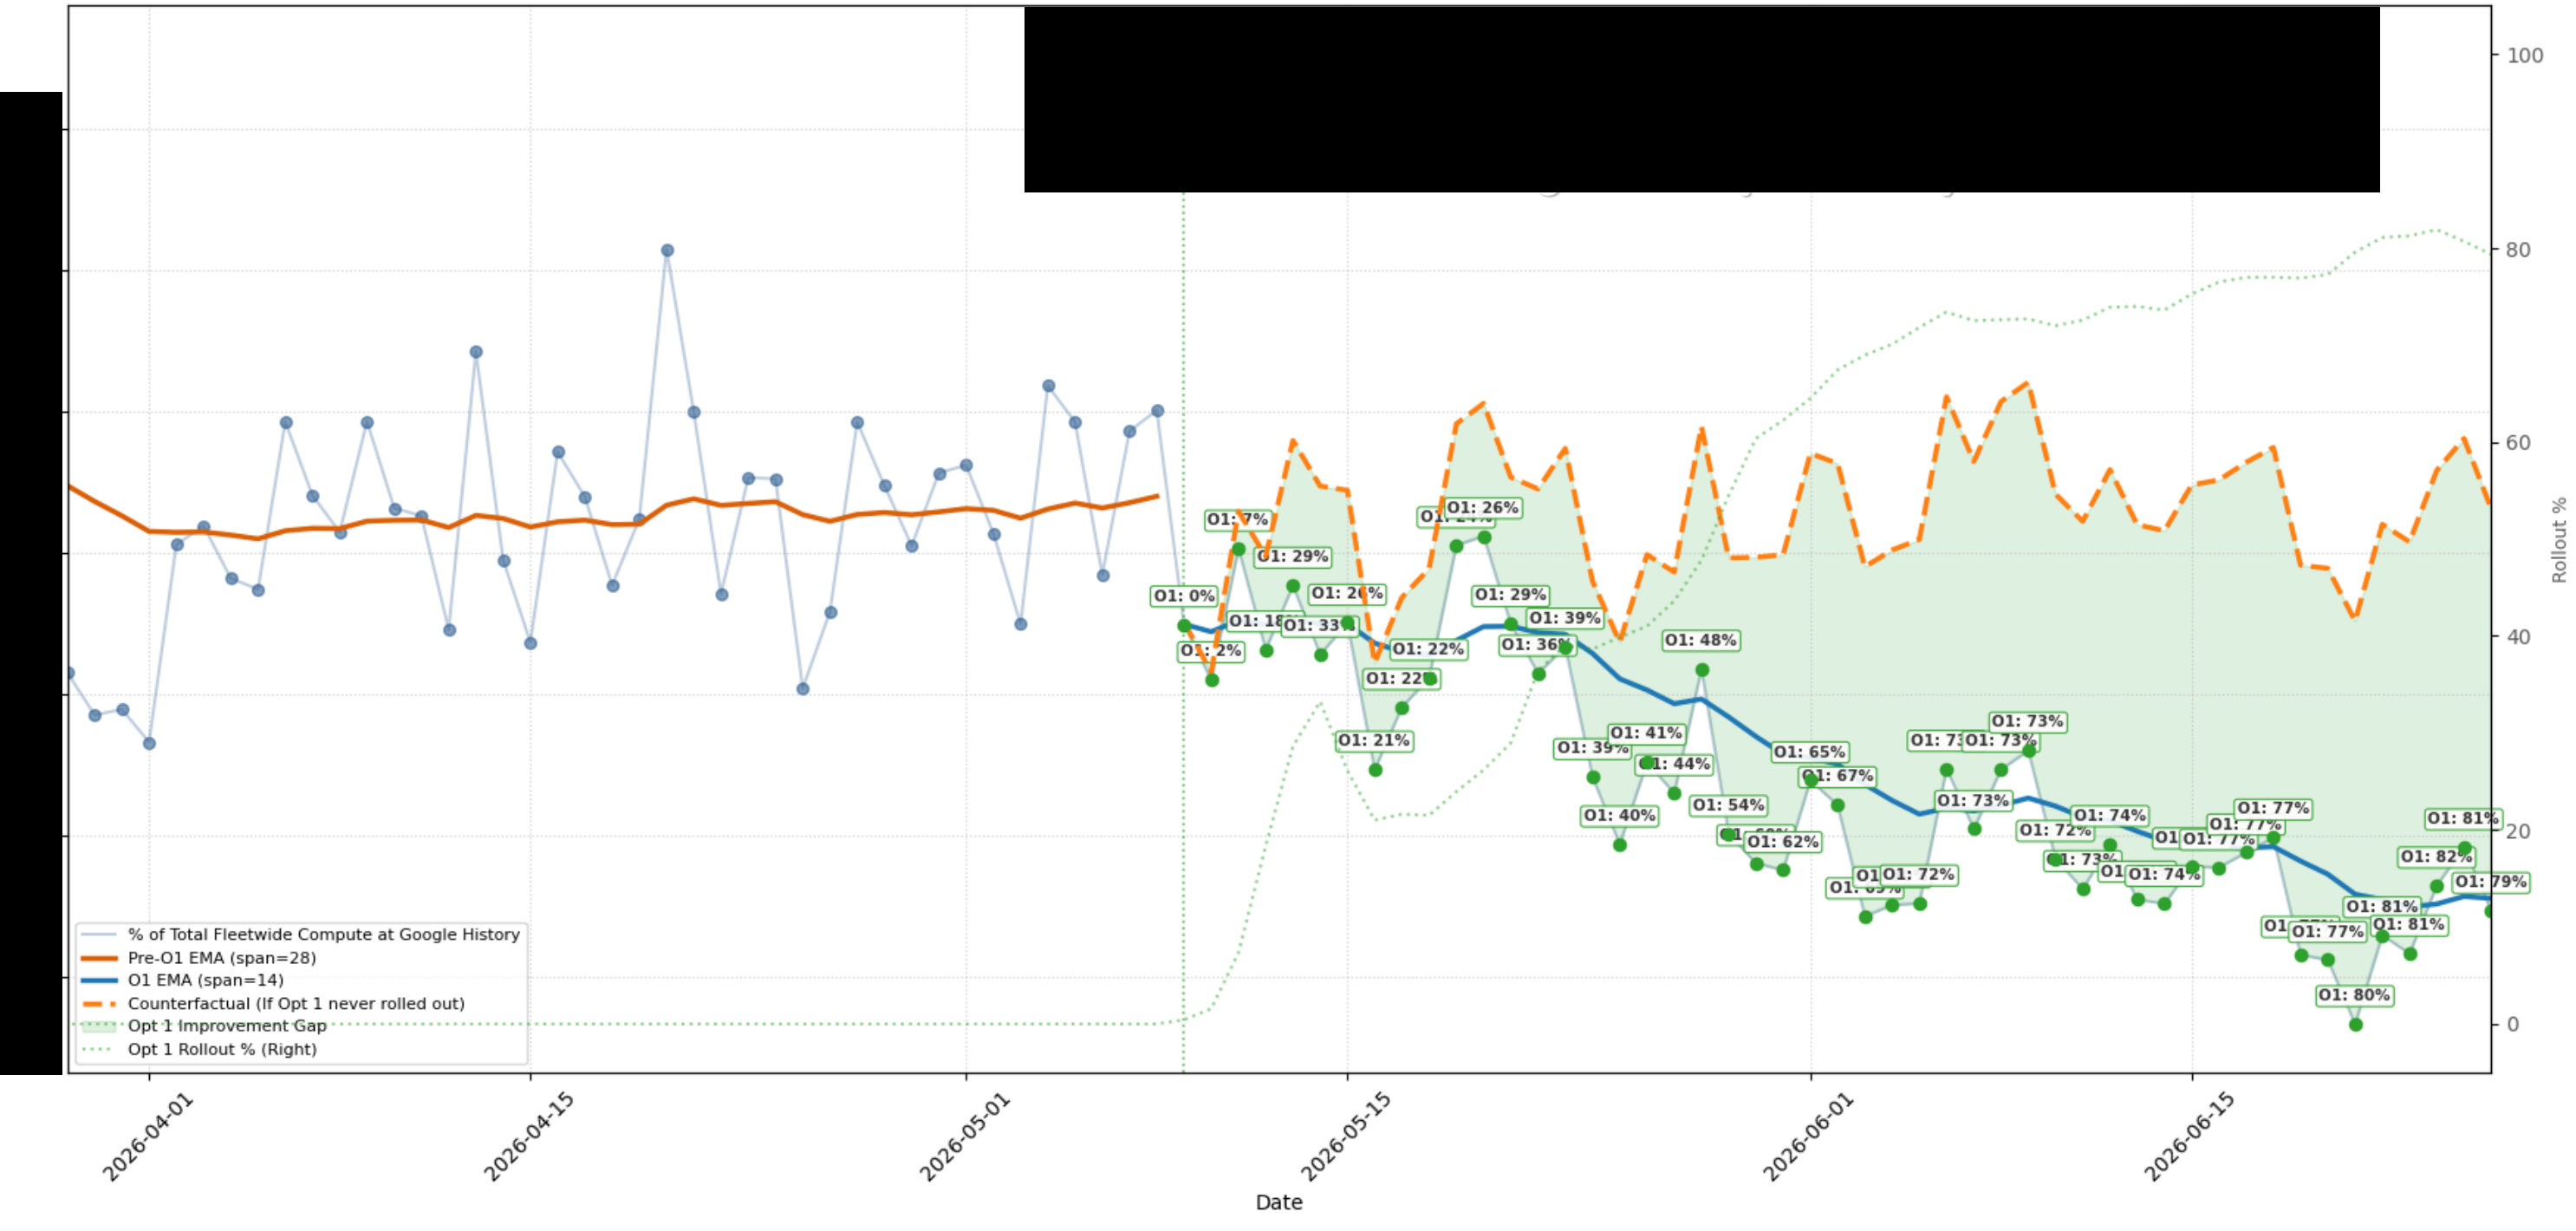Click the 'O1: 82%' annotation label
Screen dimensions: 2576x1231
2436,857
